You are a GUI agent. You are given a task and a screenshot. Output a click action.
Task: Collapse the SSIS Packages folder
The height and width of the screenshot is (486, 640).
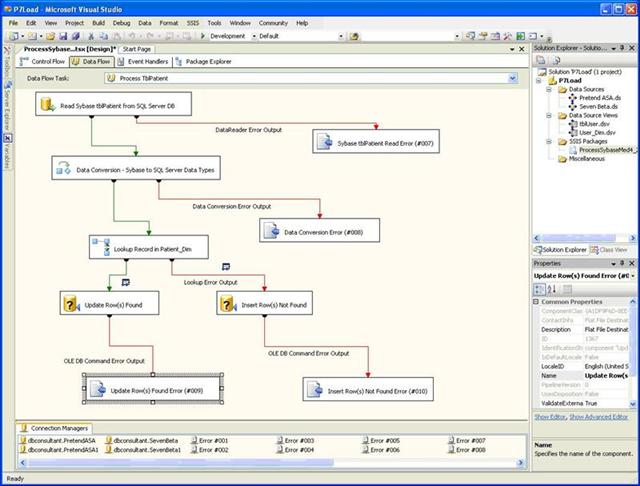coord(549,142)
